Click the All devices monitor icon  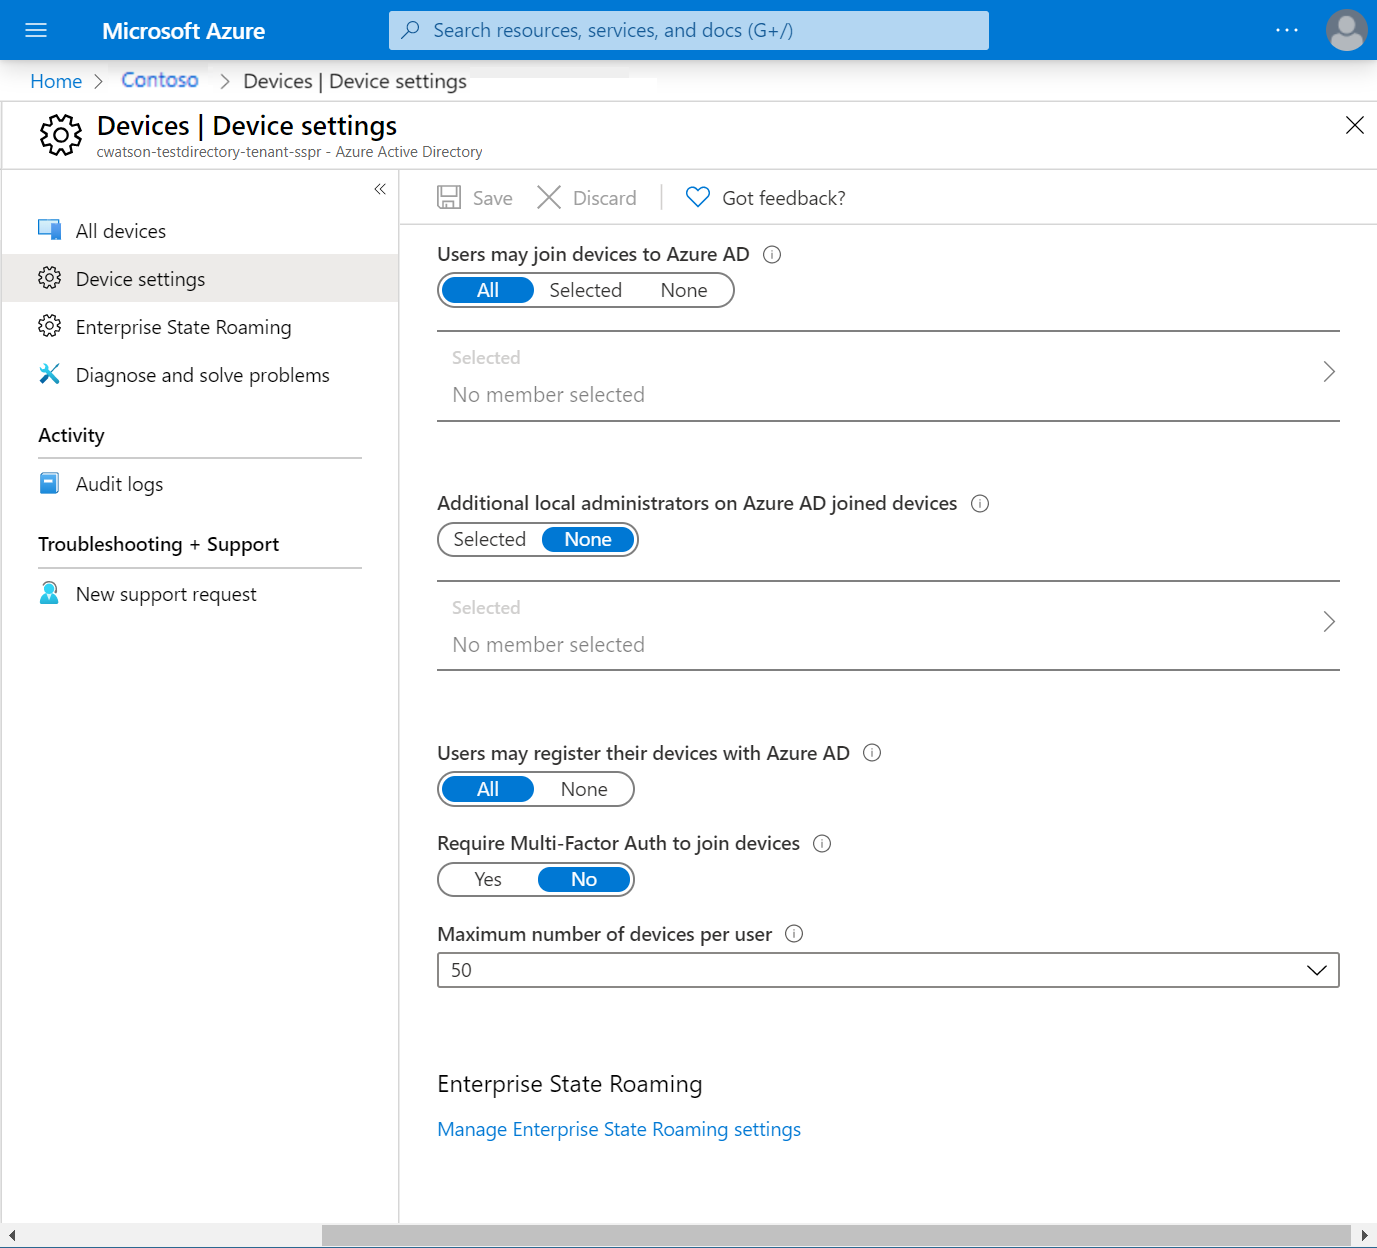pos(49,230)
